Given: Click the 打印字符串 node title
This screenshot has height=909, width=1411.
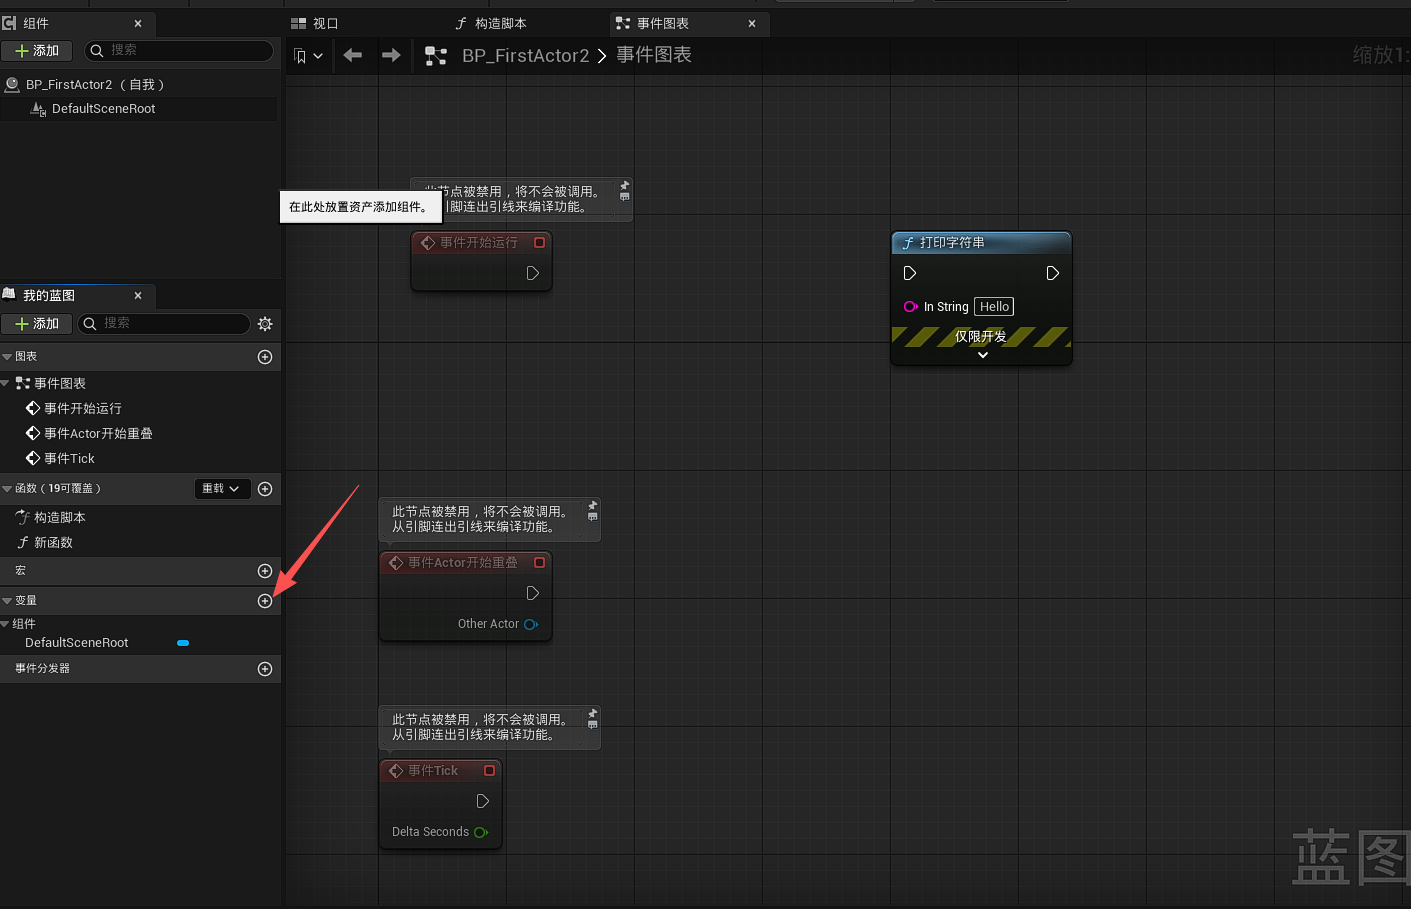Looking at the screenshot, I should tap(952, 243).
